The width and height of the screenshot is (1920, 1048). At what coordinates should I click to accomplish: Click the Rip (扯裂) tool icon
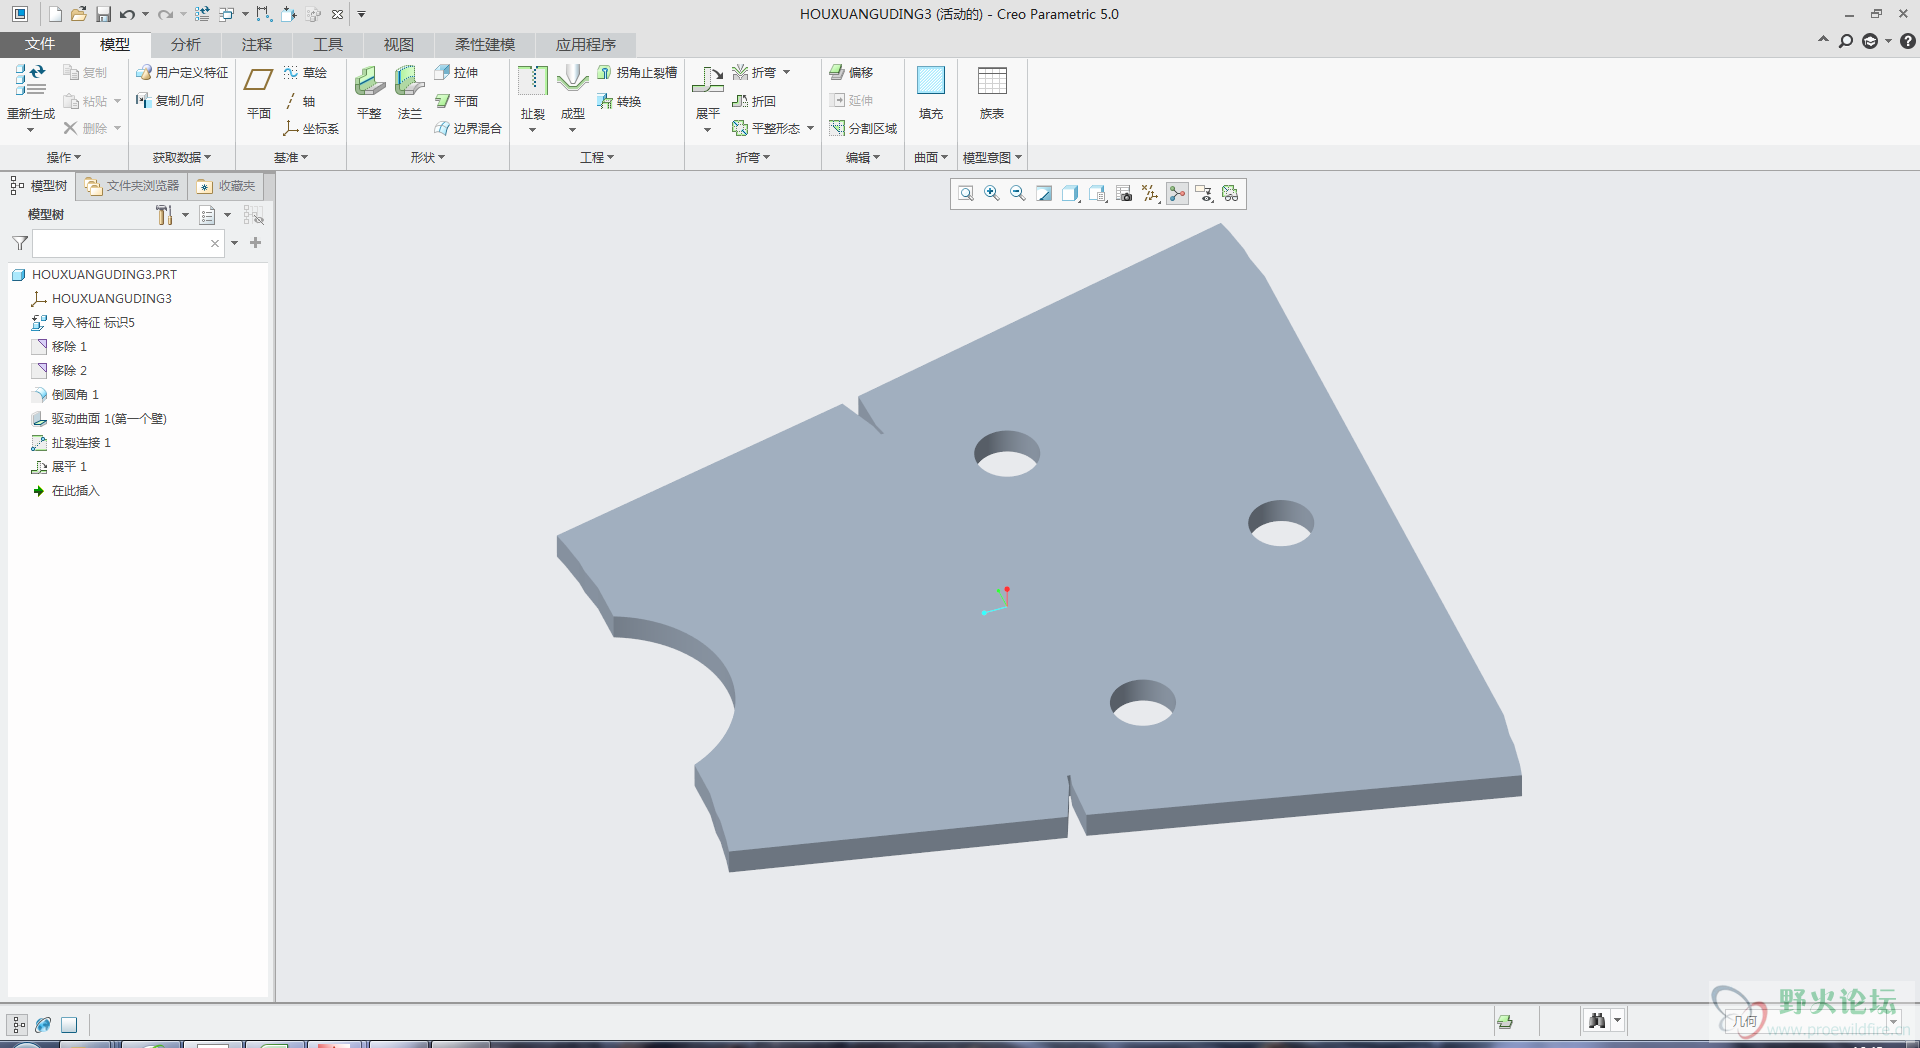tap(533, 81)
